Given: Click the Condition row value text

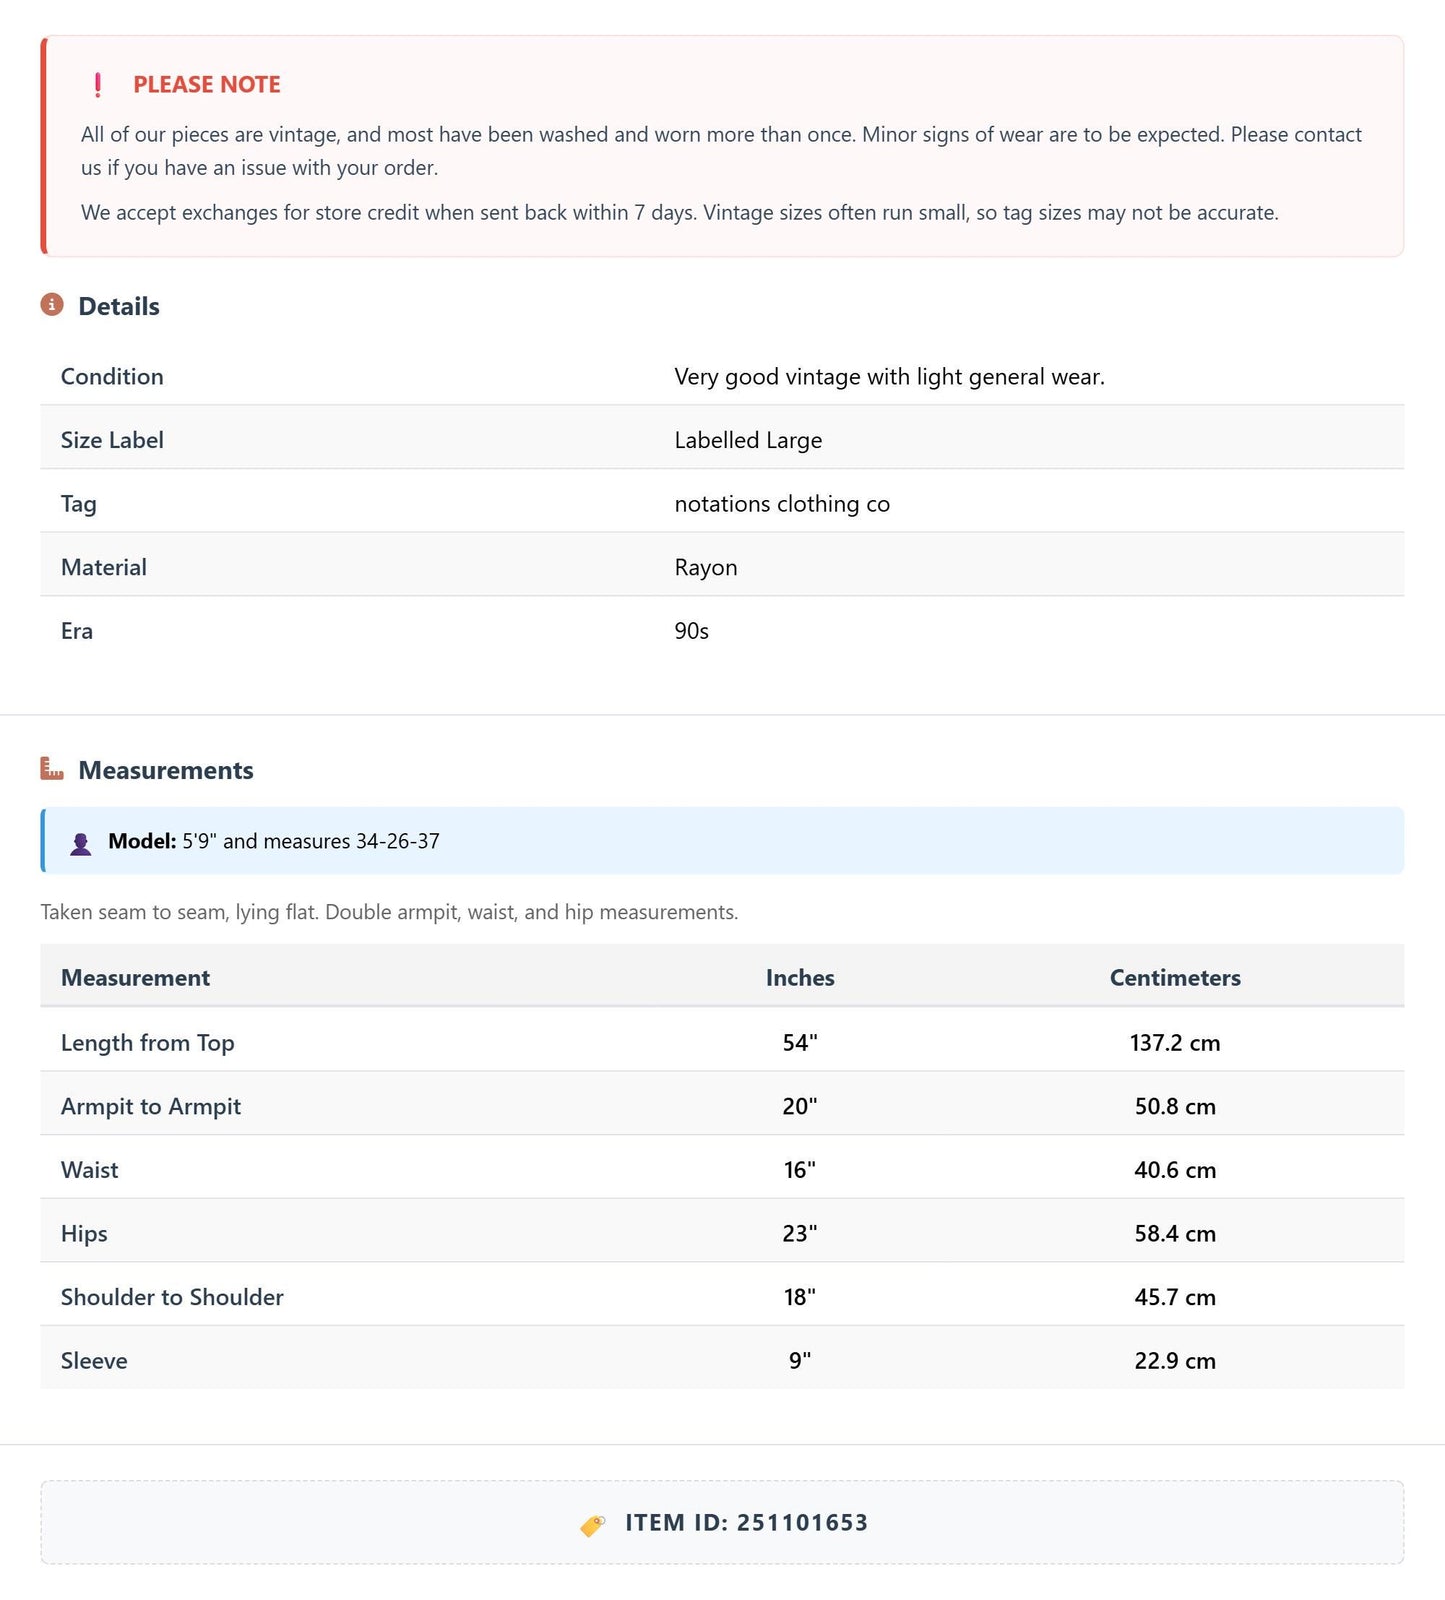Looking at the screenshot, I should [889, 376].
